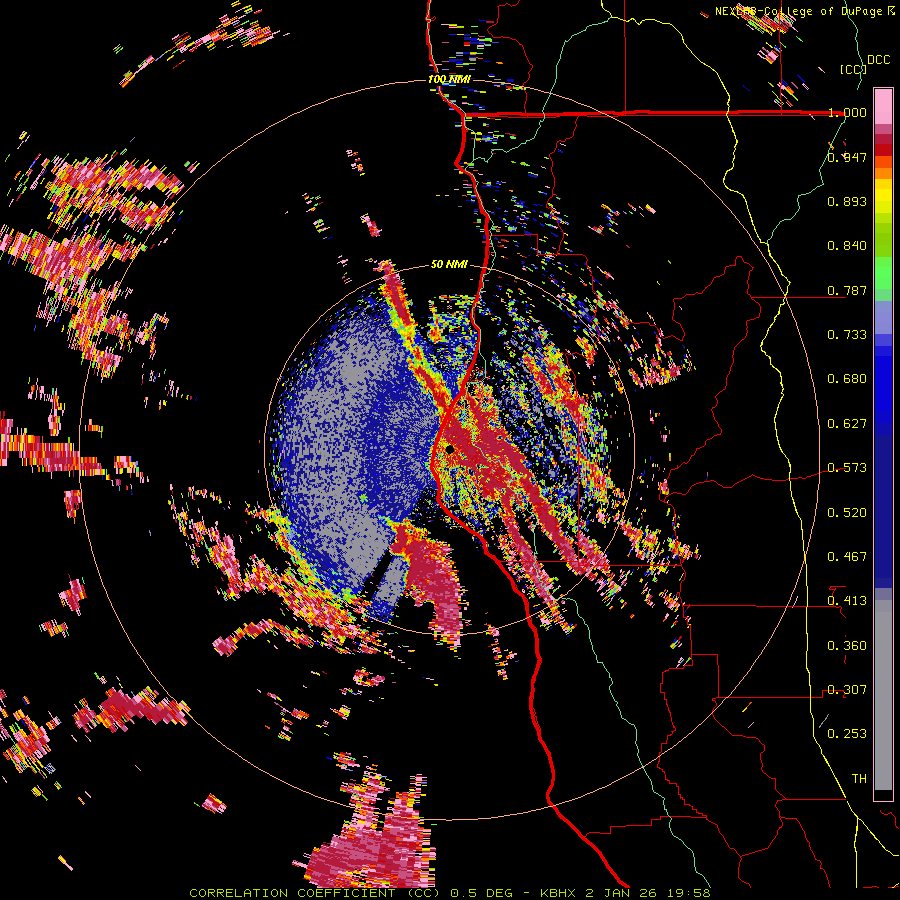This screenshot has width=900, height=900.
Task: Click the TH threshold label on the scale
Action: (x=859, y=778)
